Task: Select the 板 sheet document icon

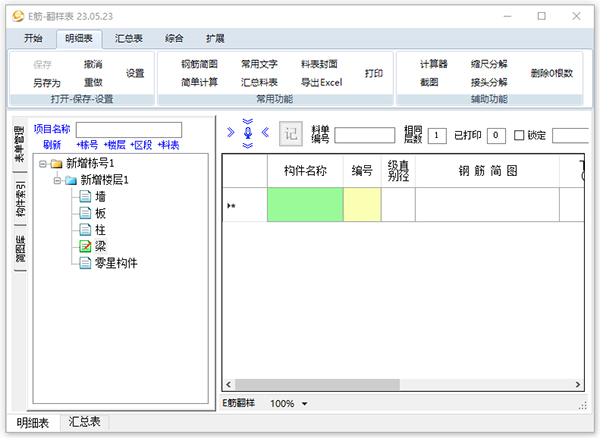Action: pos(85,213)
